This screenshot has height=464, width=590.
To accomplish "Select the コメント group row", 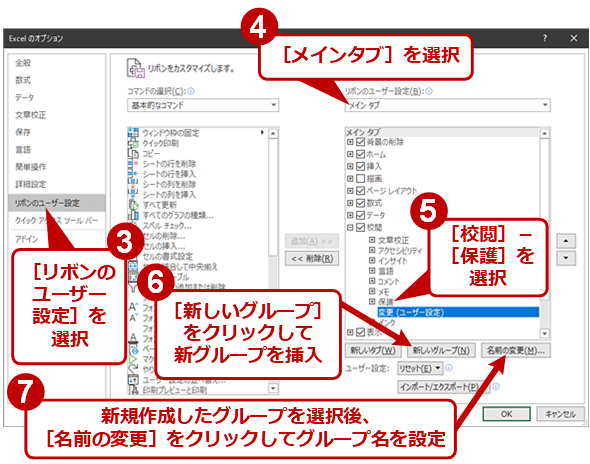I will (389, 281).
